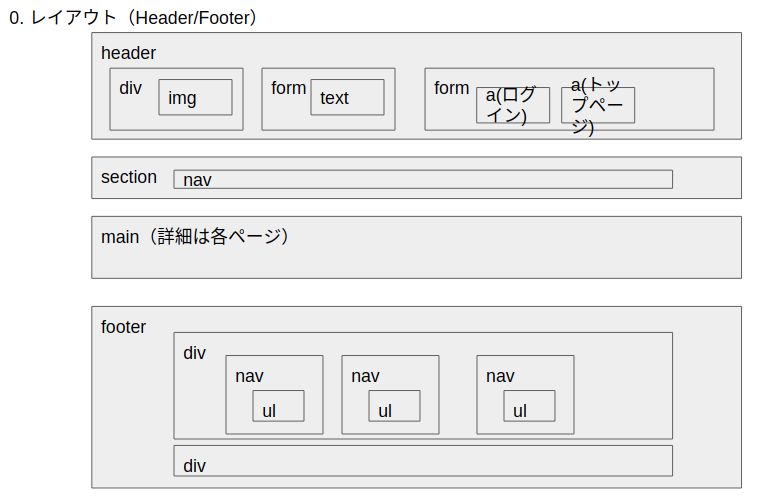
Task: Click the a(トップページ) link box
Action: (x=598, y=105)
